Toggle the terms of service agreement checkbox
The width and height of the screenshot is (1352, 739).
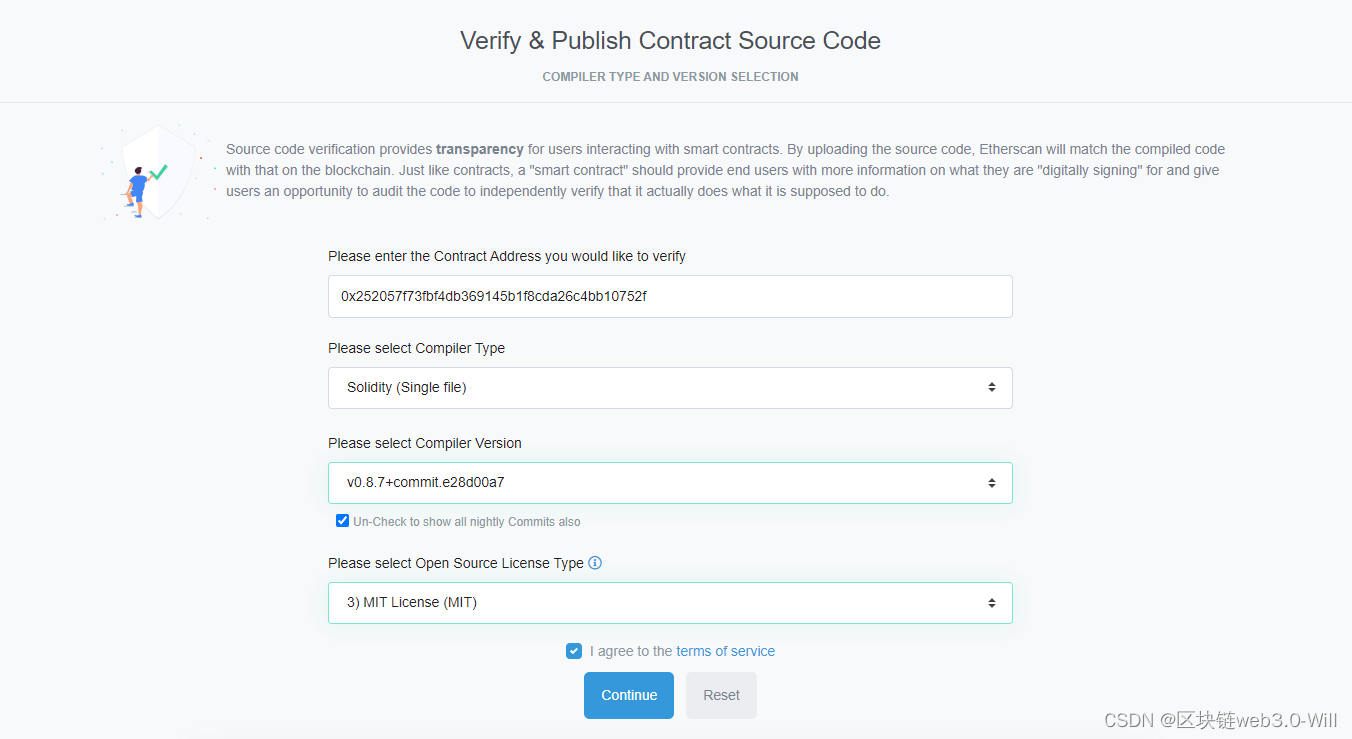(573, 651)
